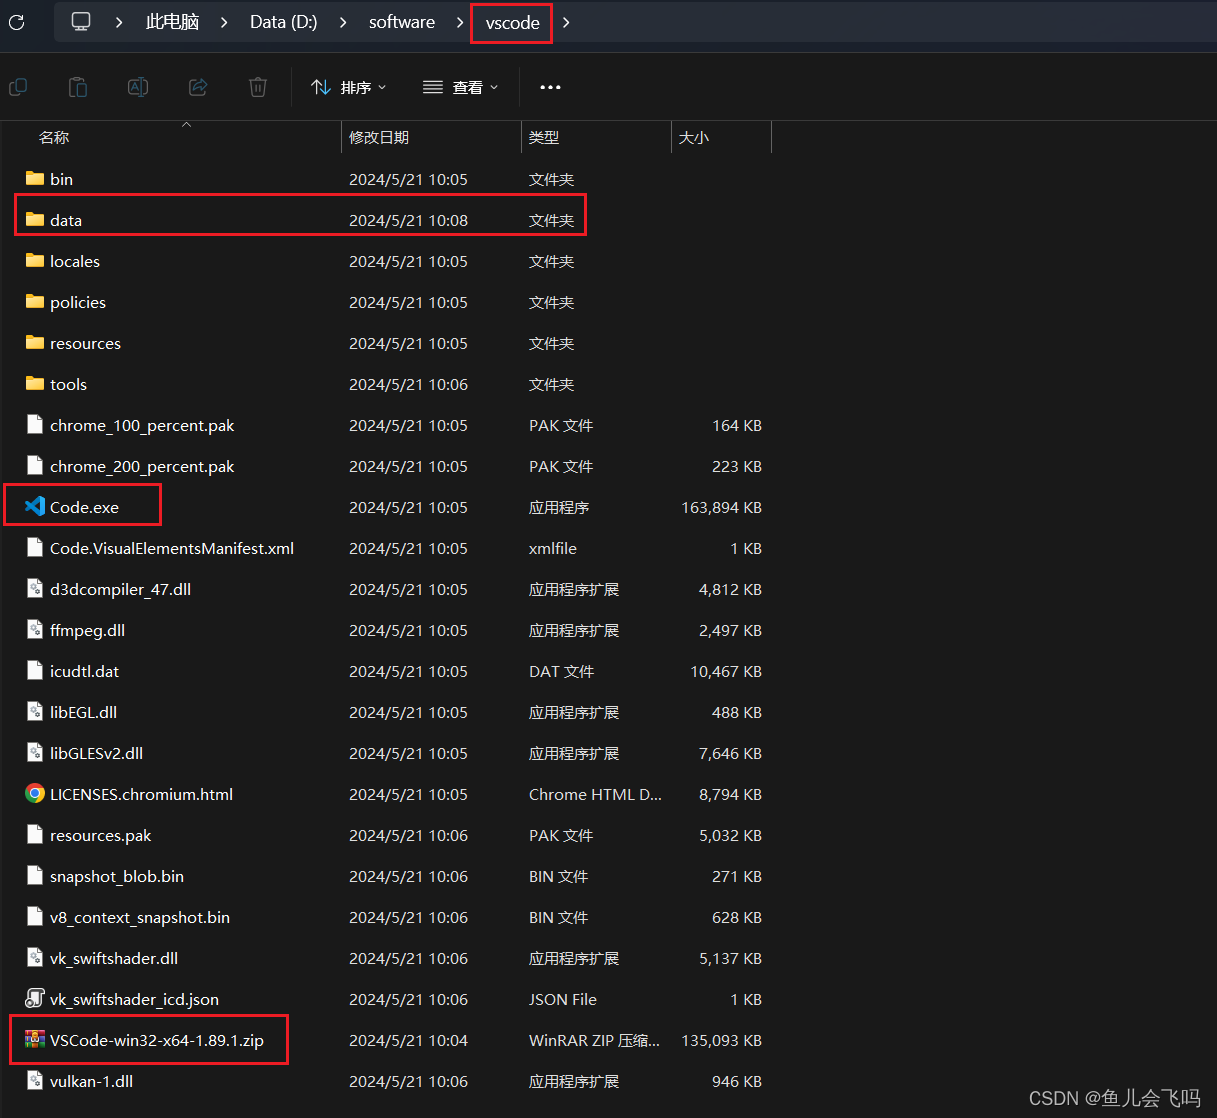Click the policies folder icon
The image size is (1217, 1118).
[35, 301]
